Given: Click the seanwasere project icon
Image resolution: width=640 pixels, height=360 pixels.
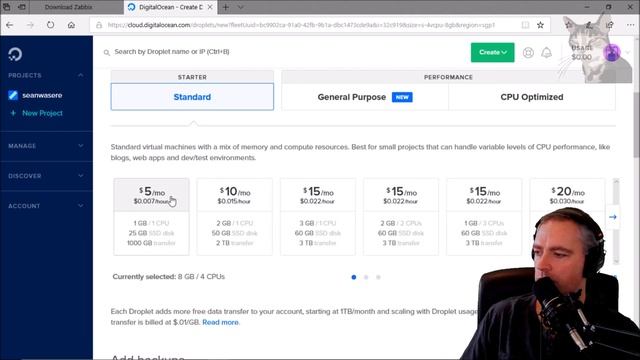Looking at the screenshot, I should [x=13, y=95].
